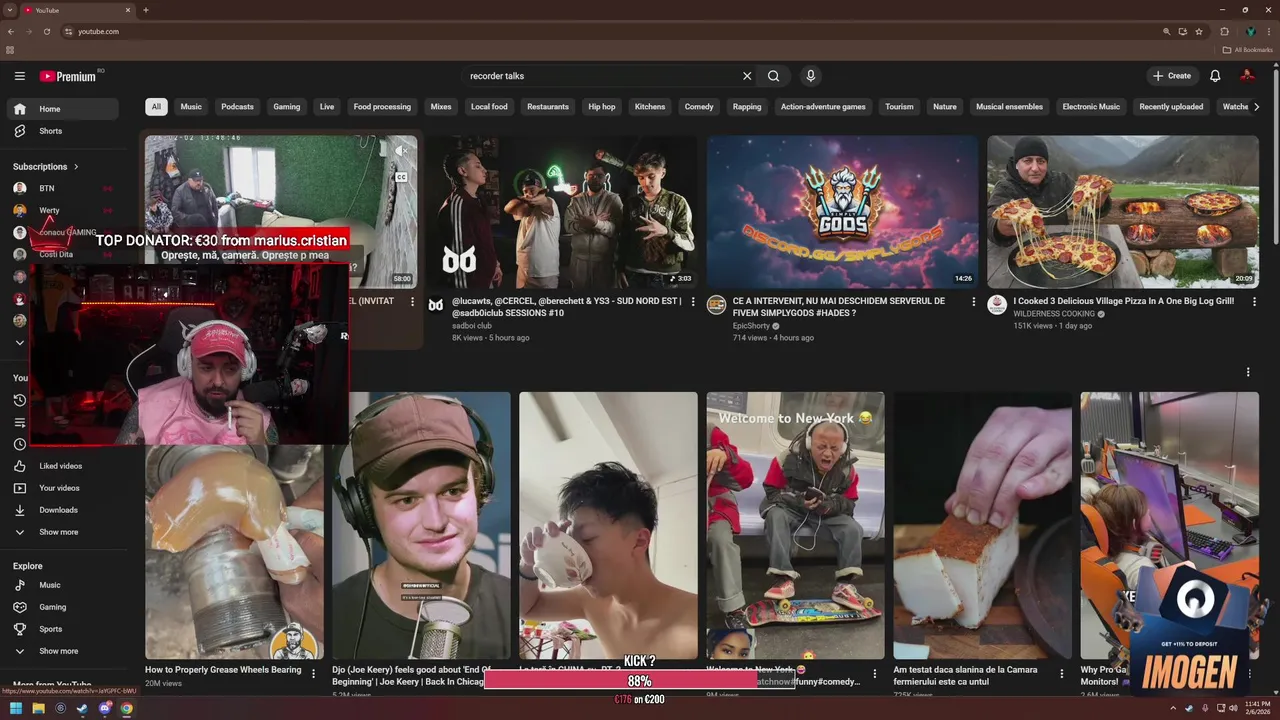Open the BTN subscription channel

click(62, 188)
